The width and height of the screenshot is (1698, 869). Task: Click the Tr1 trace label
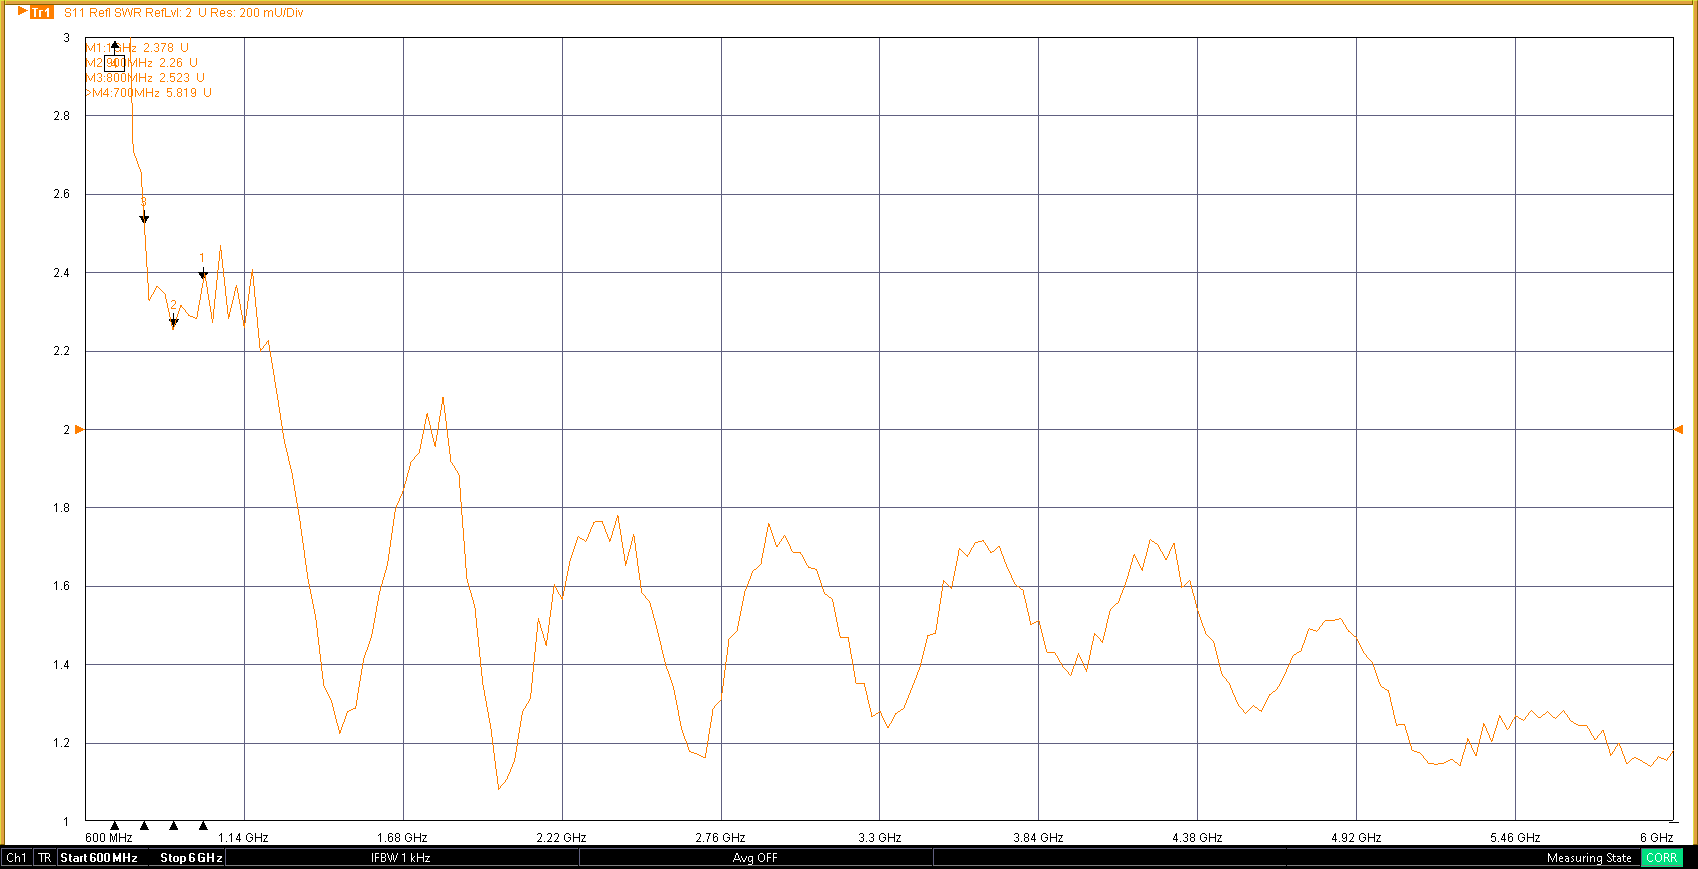(40, 12)
